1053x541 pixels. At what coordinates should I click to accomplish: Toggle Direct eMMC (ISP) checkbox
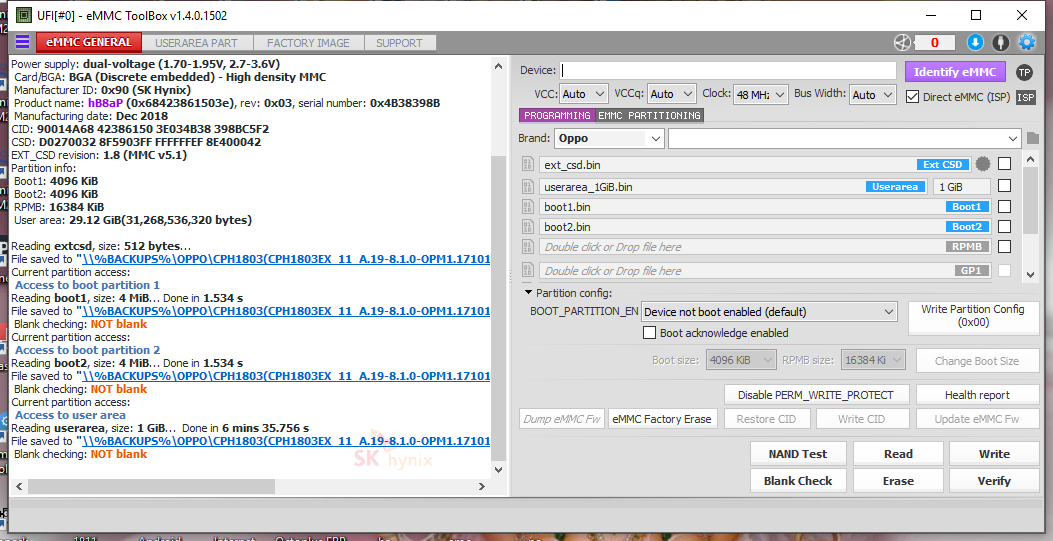tap(912, 97)
